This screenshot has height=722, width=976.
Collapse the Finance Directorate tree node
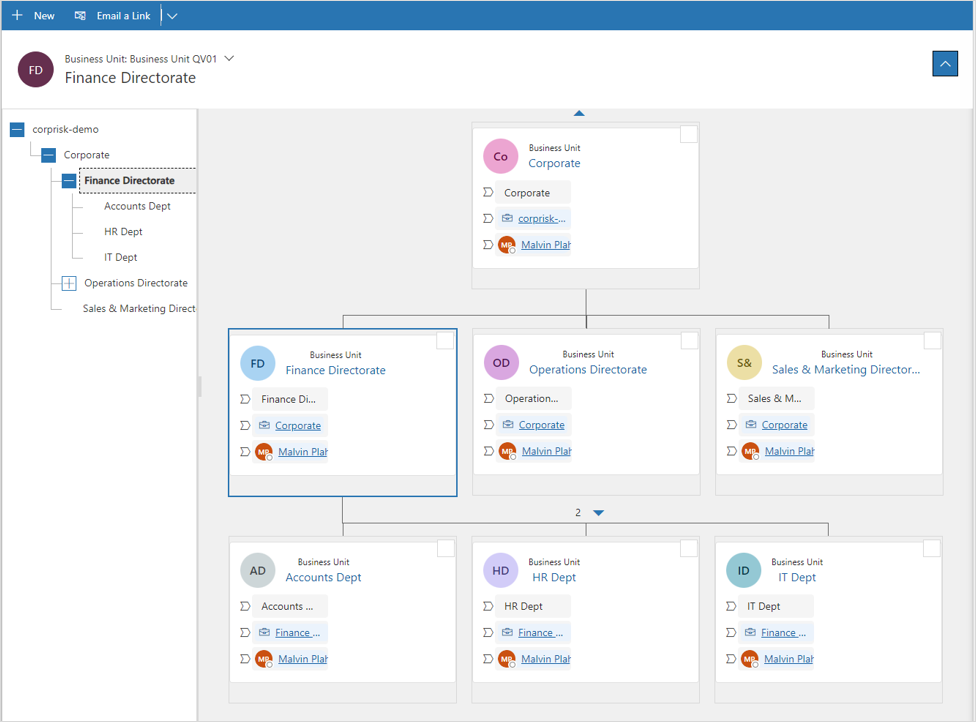(x=69, y=180)
